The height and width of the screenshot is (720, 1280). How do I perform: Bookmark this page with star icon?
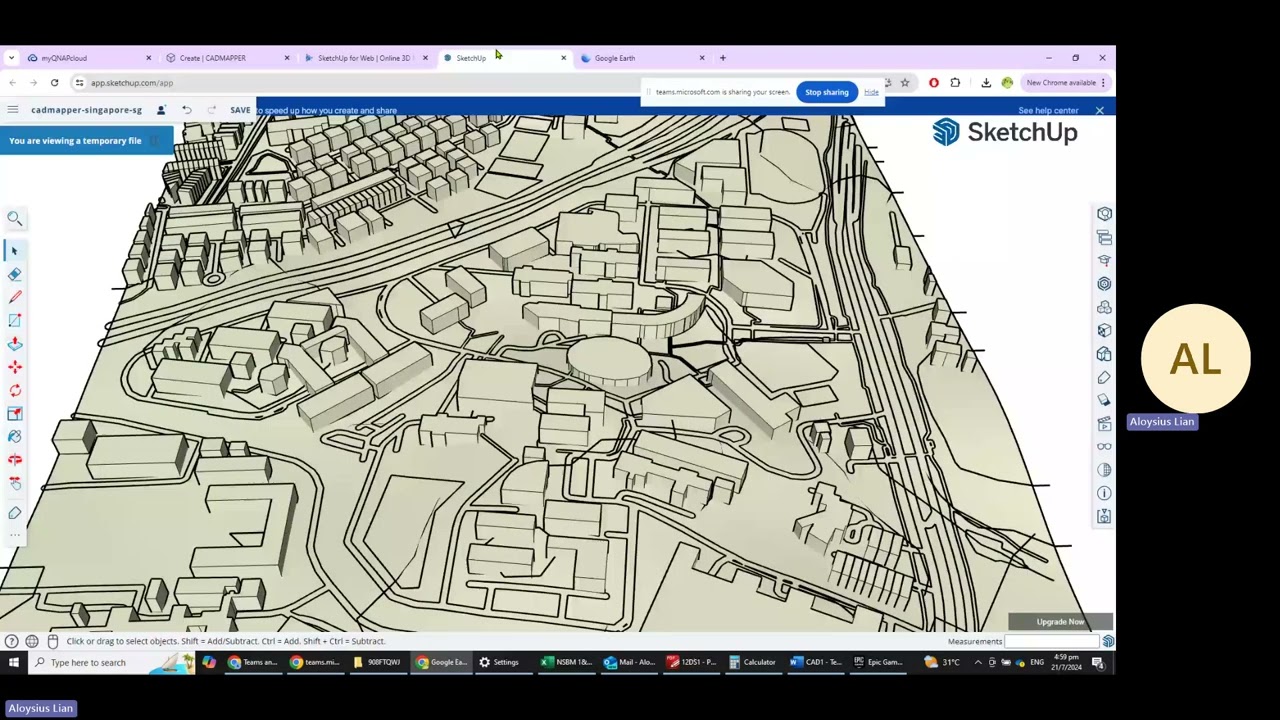click(x=905, y=83)
